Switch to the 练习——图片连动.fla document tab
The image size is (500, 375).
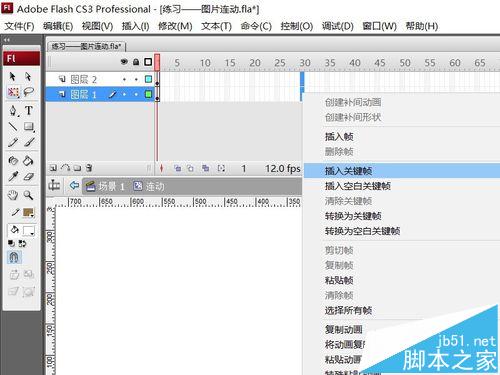coord(86,46)
